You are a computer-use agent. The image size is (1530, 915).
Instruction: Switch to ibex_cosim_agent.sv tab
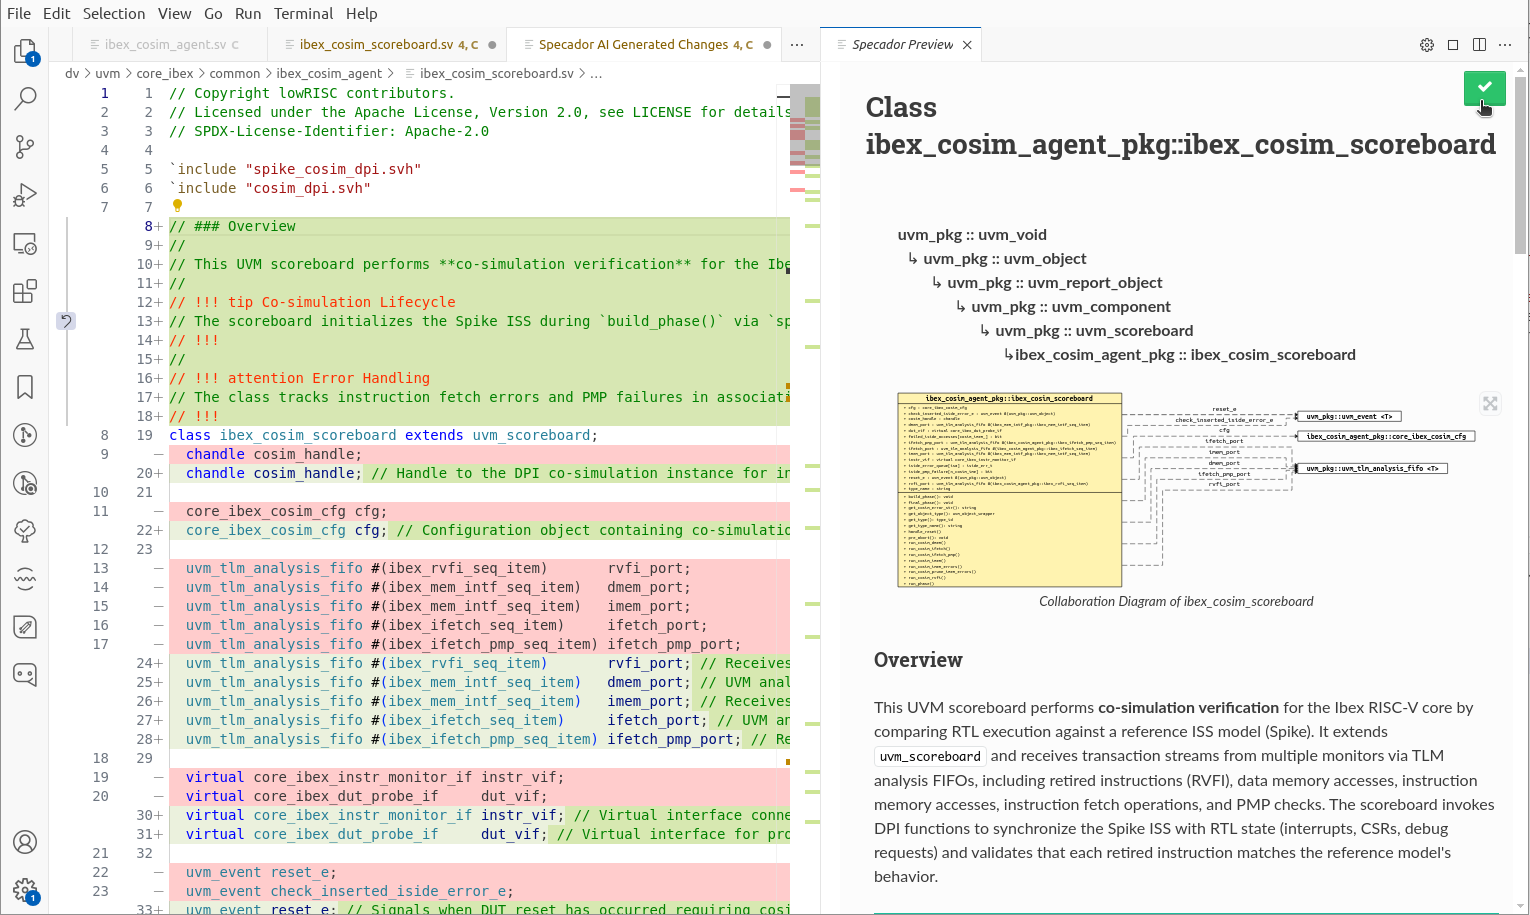tap(165, 45)
